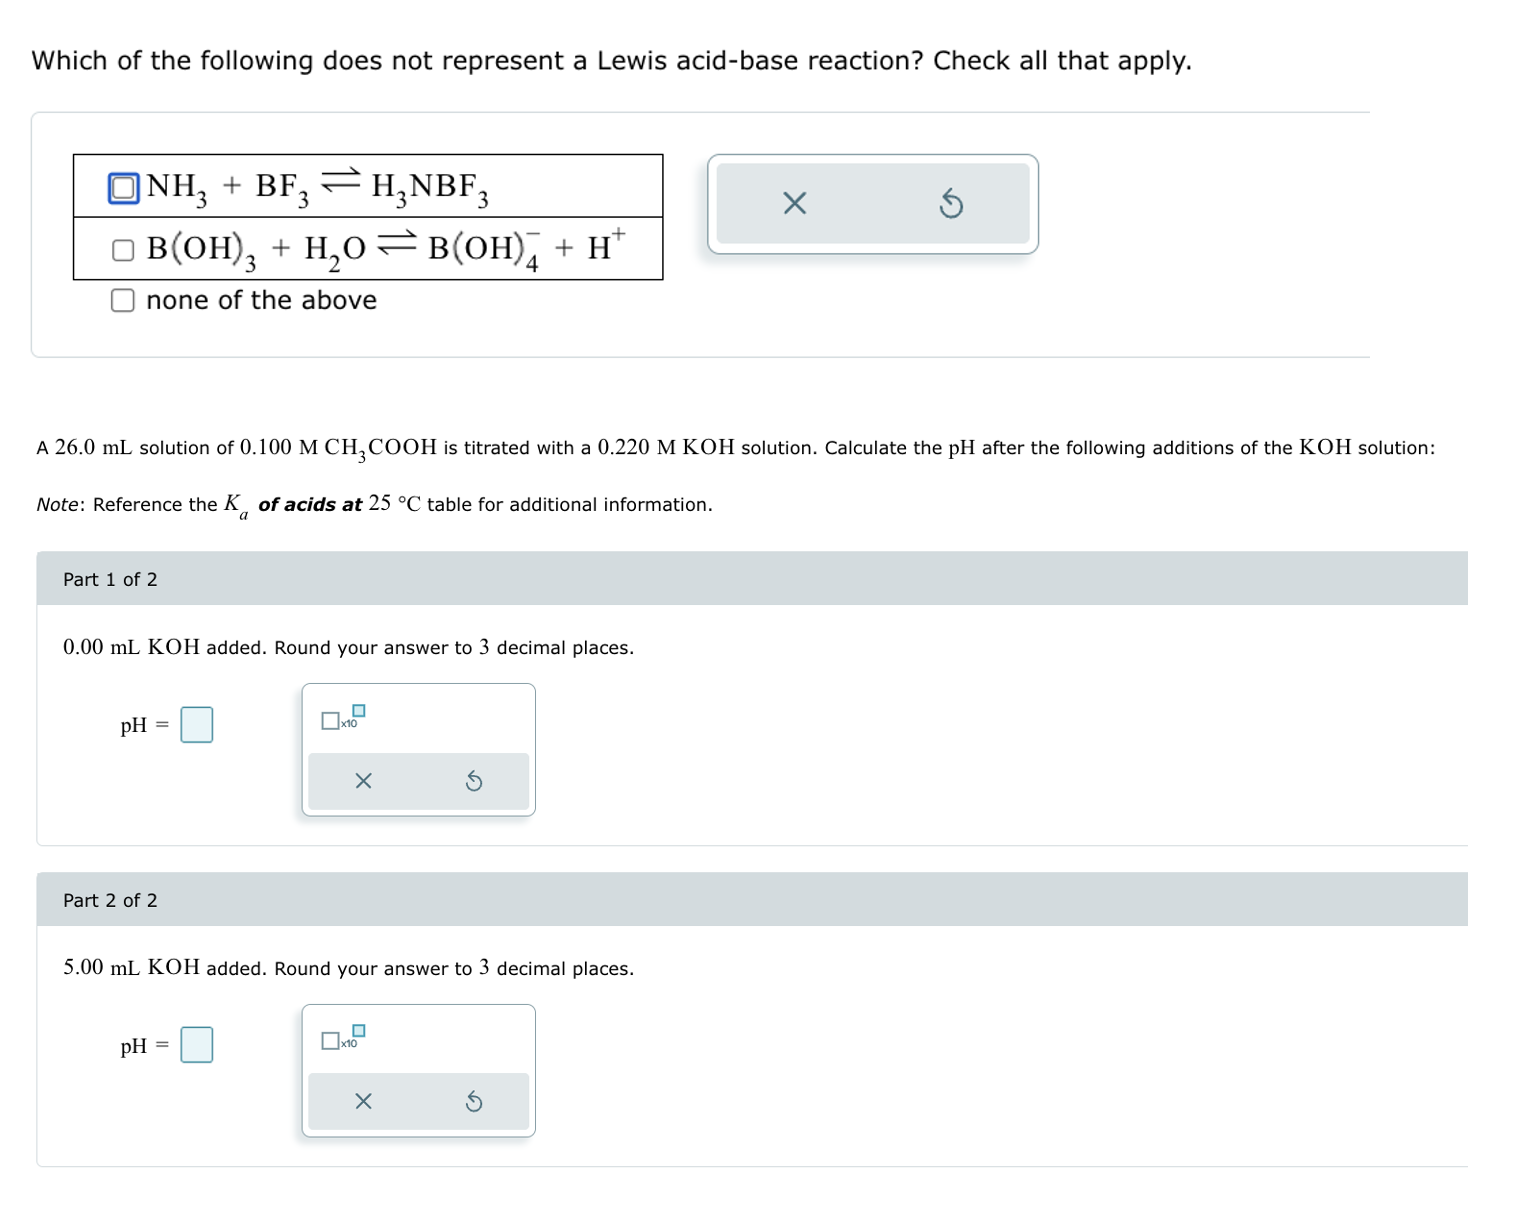Click the exponent superscript box in Part 1
Viewport: 1528px width, 1214px height.
pos(361,709)
